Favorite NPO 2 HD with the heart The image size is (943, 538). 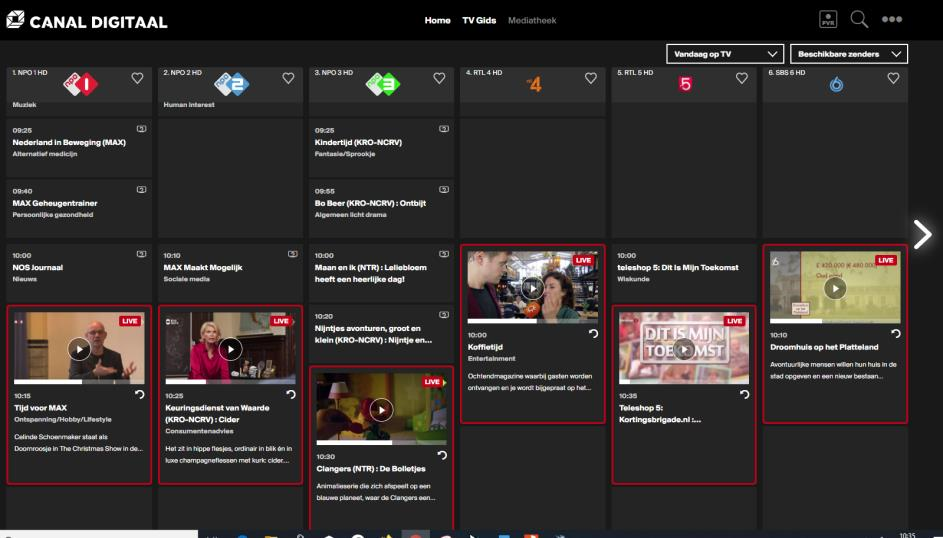[x=288, y=78]
